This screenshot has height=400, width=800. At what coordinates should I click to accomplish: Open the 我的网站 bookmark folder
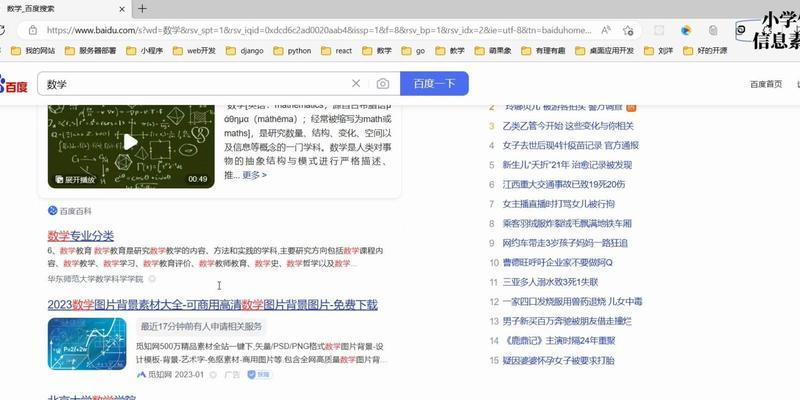pos(33,51)
